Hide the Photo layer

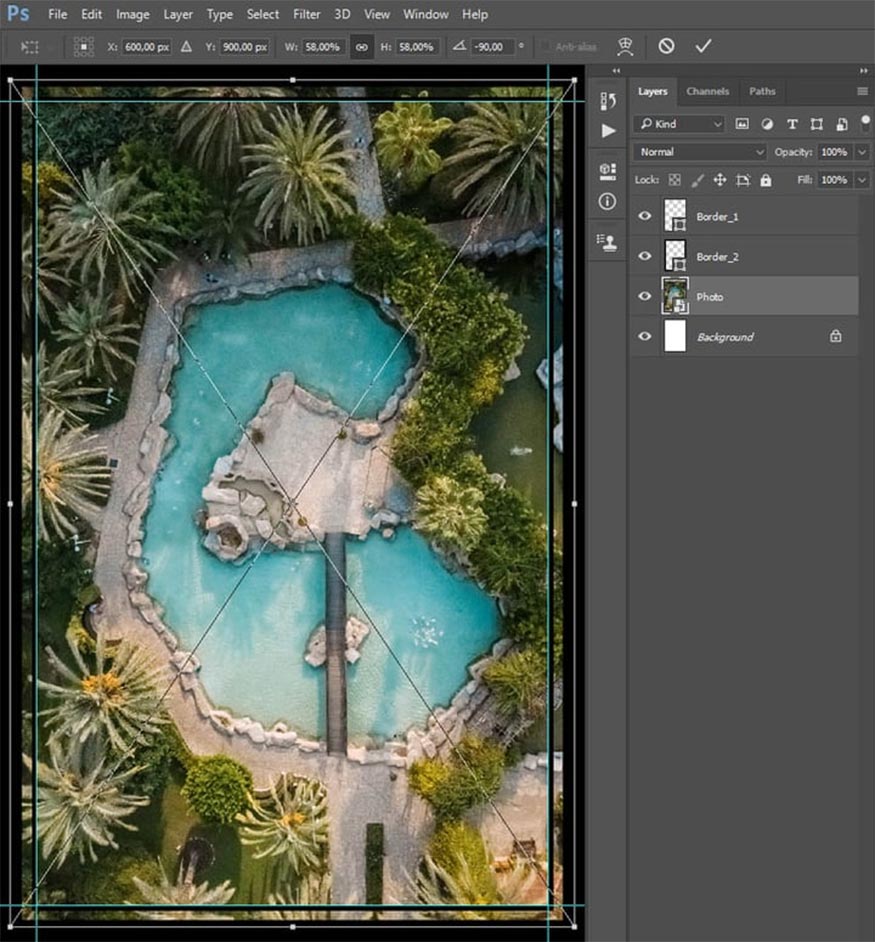tap(645, 296)
